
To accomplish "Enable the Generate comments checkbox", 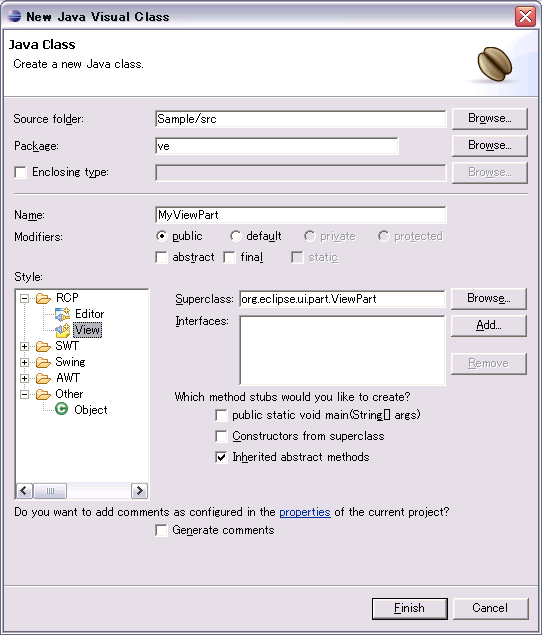I will (x=161, y=531).
